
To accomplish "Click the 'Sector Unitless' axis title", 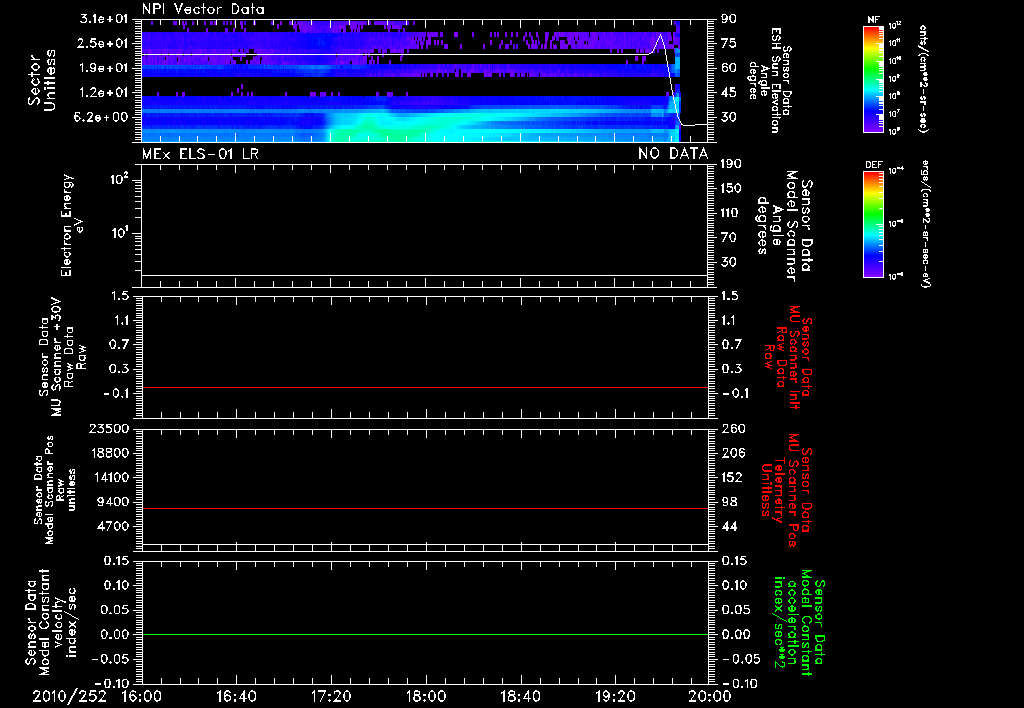I will 42,80.
